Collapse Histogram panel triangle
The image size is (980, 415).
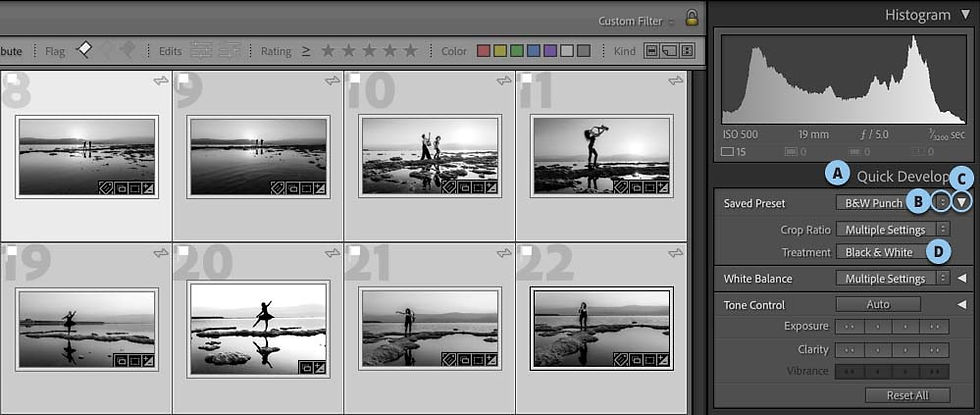click(966, 15)
